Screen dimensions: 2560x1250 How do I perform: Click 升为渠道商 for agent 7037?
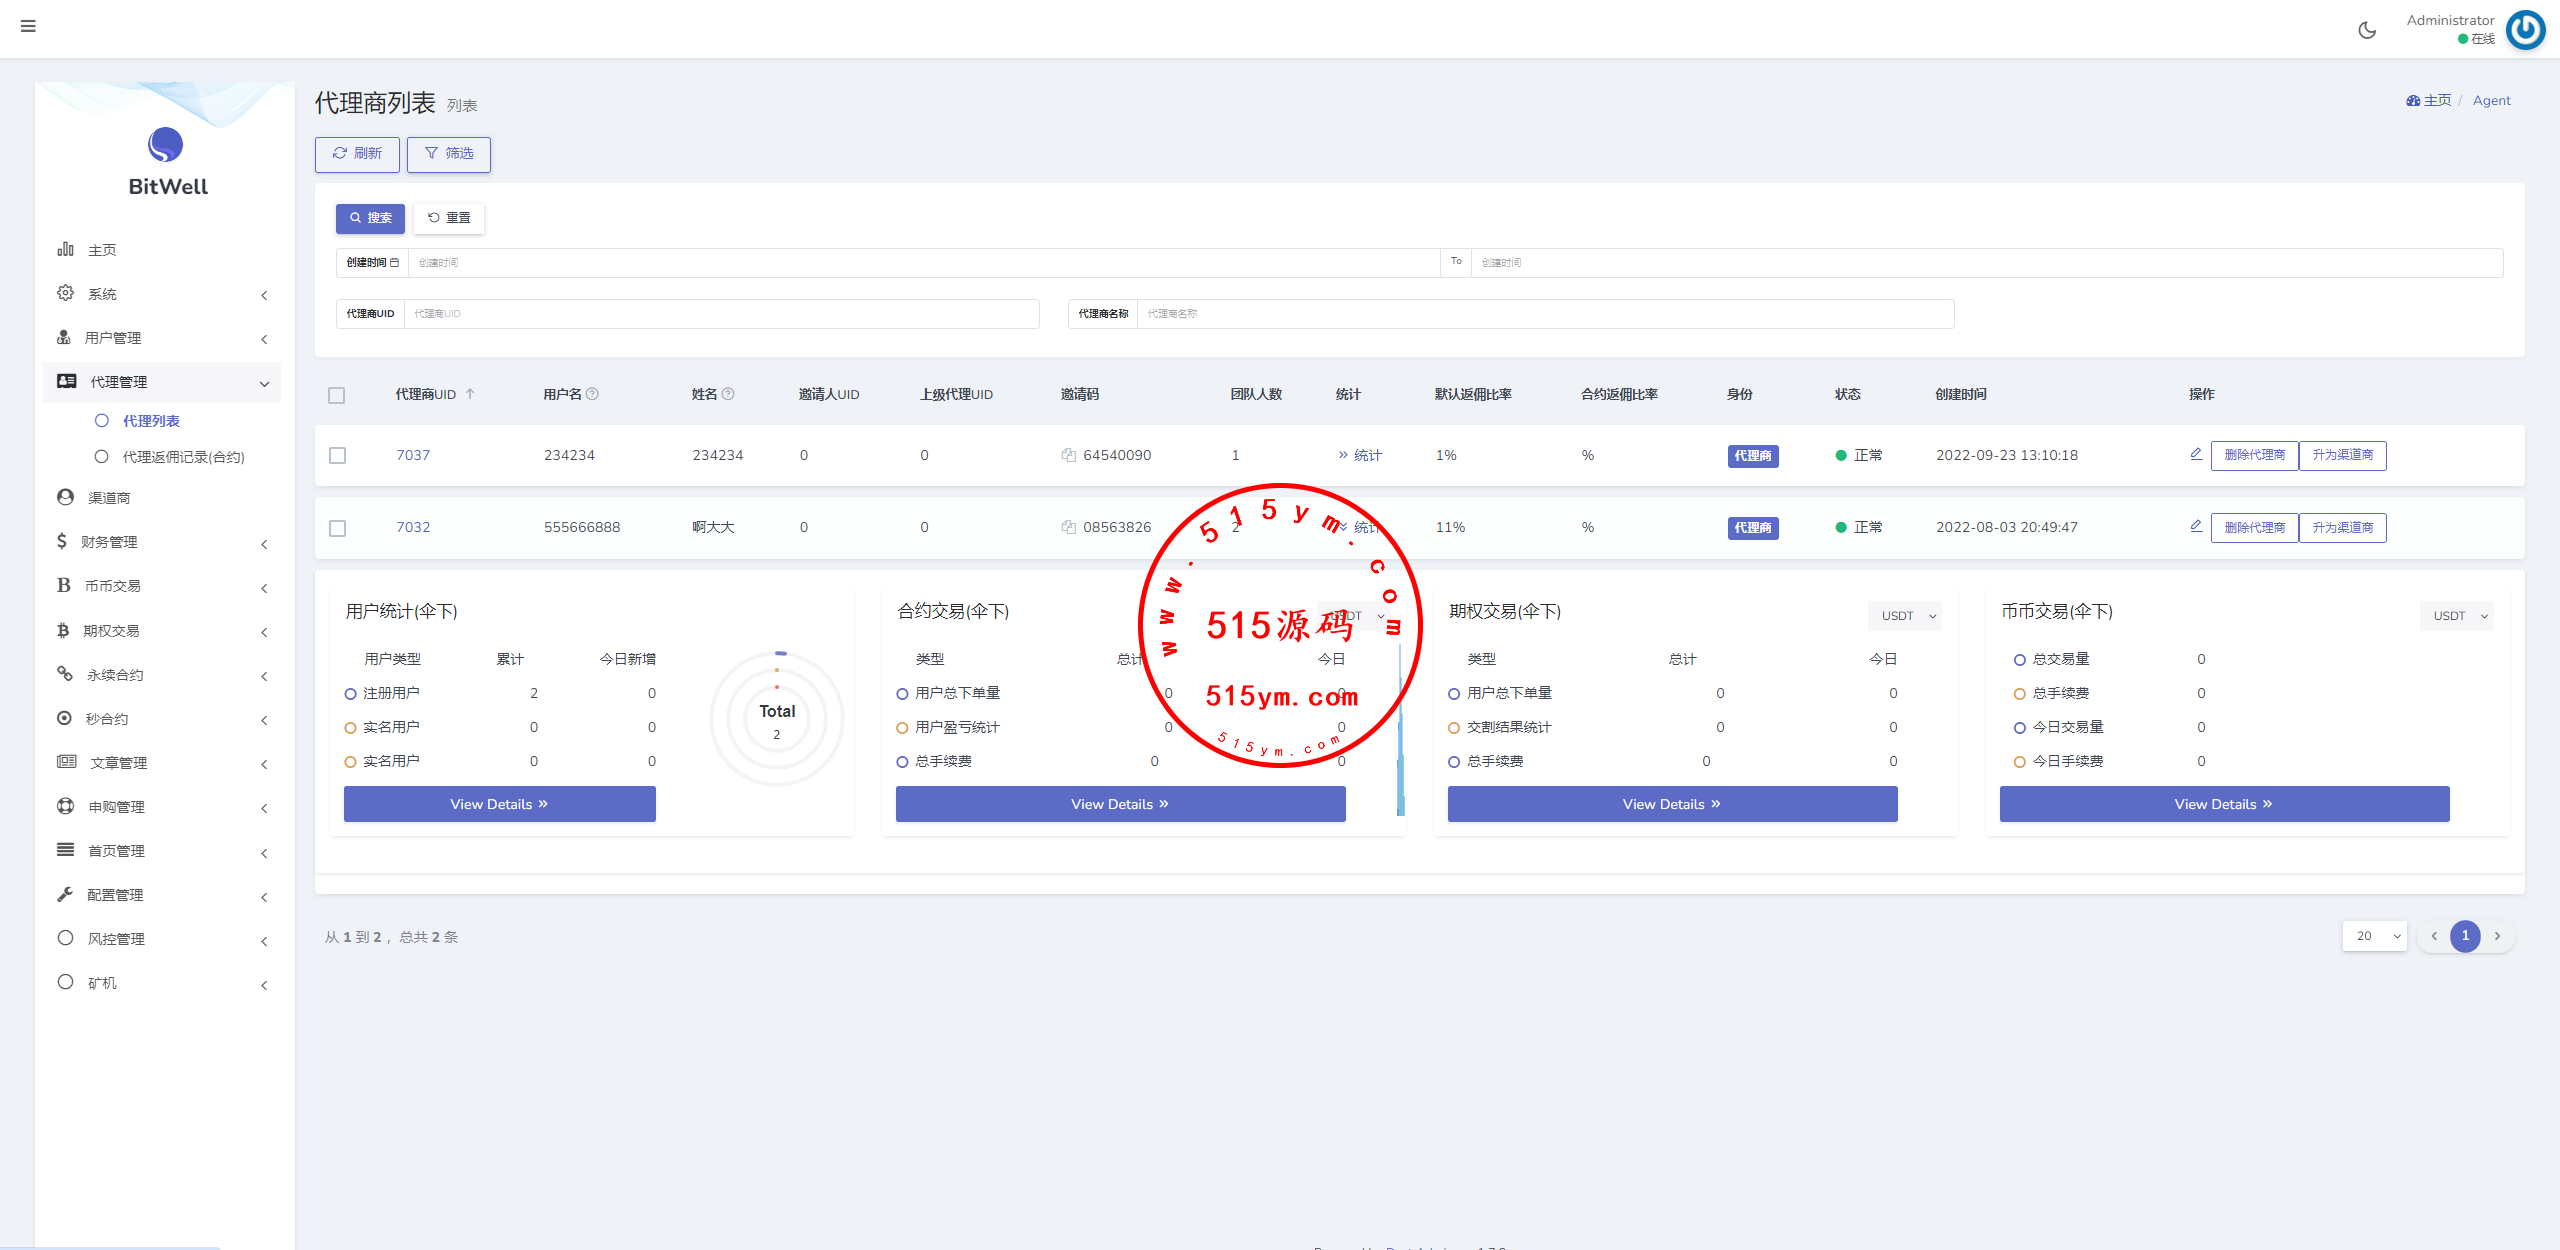coord(2342,455)
